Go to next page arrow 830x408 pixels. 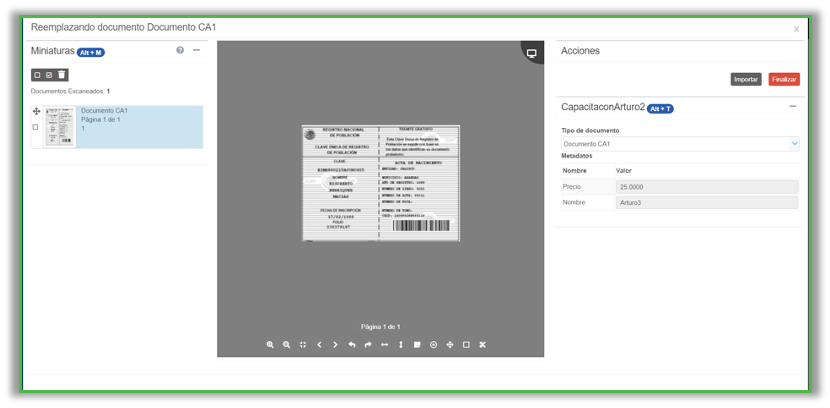[335, 345]
